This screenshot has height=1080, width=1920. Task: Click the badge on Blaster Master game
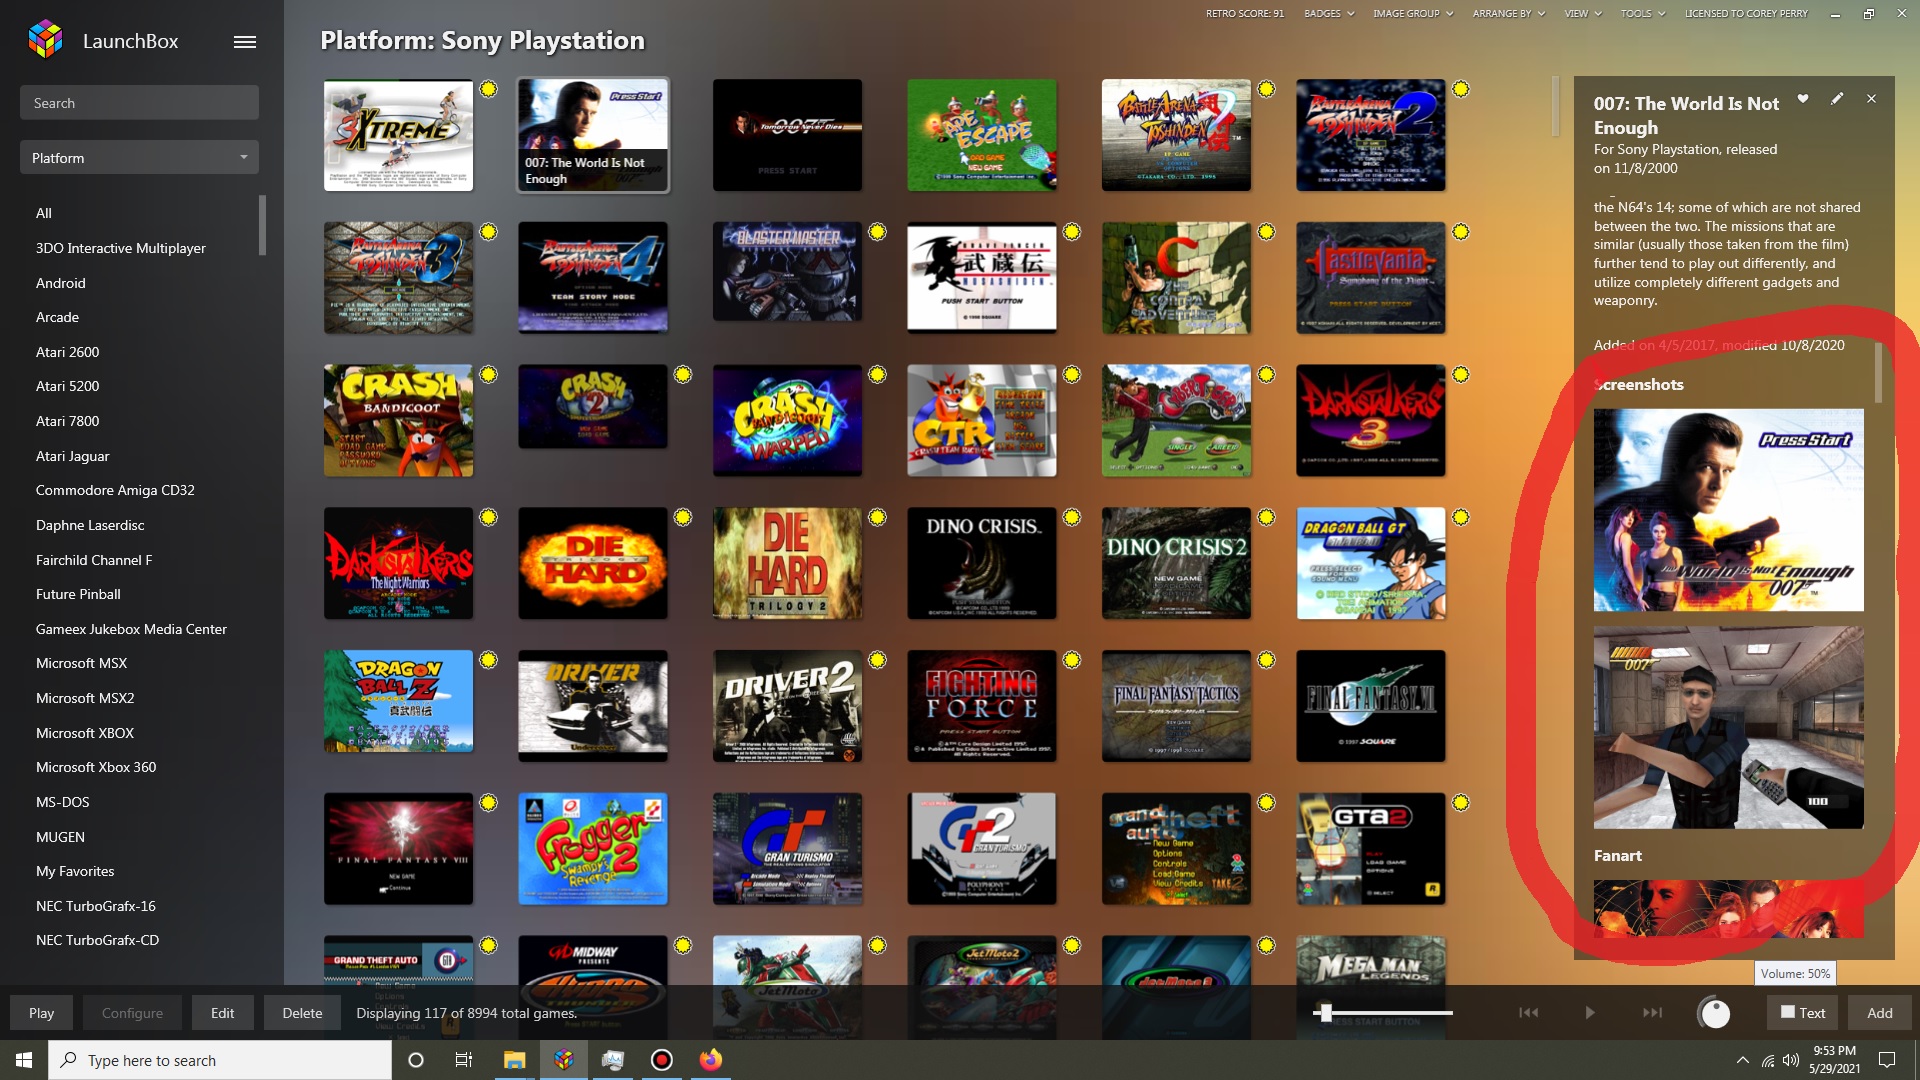[877, 232]
